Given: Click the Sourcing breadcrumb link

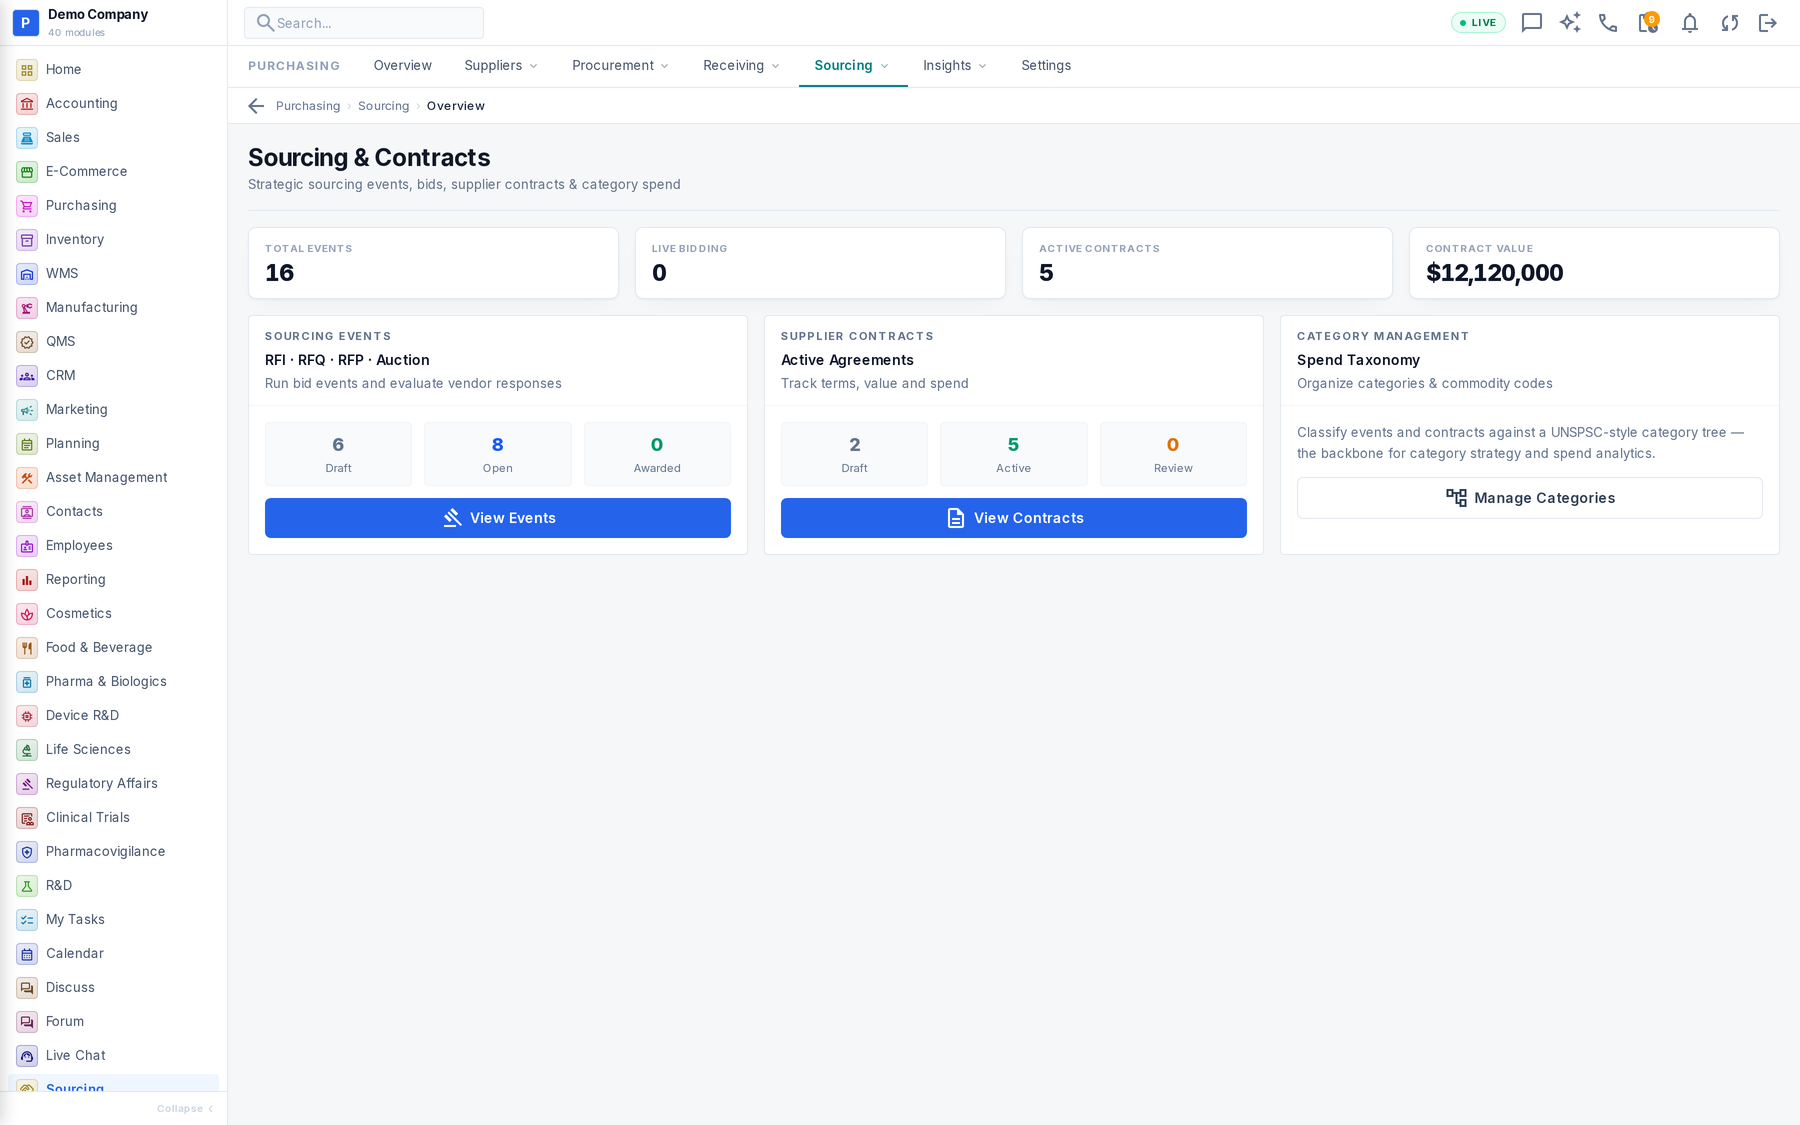Looking at the screenshot, I should pyautogui.click(x=384, y=106).
